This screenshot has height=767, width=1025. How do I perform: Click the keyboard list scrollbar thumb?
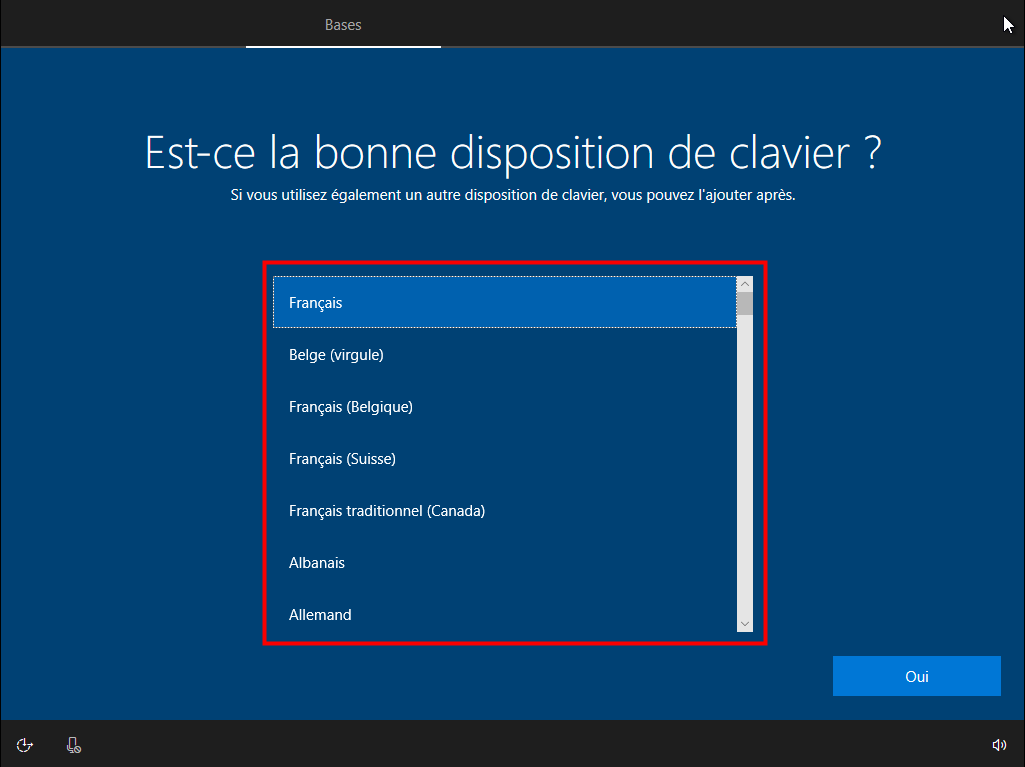point(744,303)
